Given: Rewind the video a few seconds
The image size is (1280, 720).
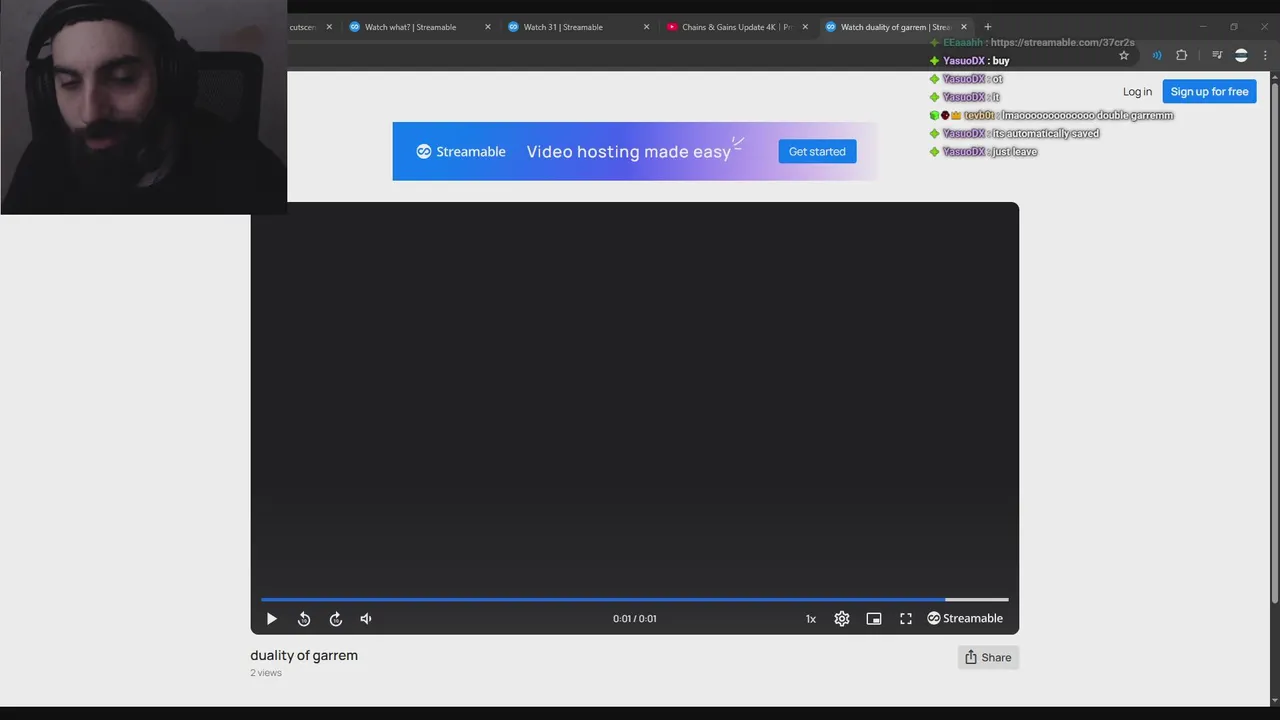Looking at the screenshot, I should click(304, 619).
